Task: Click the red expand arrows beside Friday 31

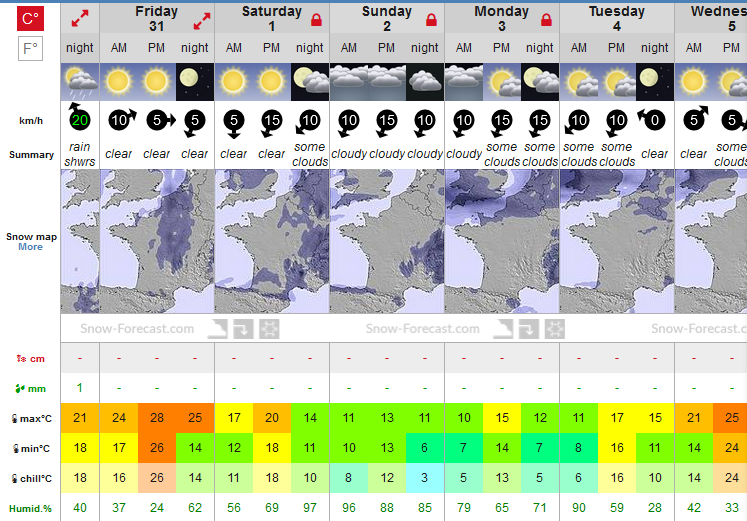Action: [x=202, y=20]
